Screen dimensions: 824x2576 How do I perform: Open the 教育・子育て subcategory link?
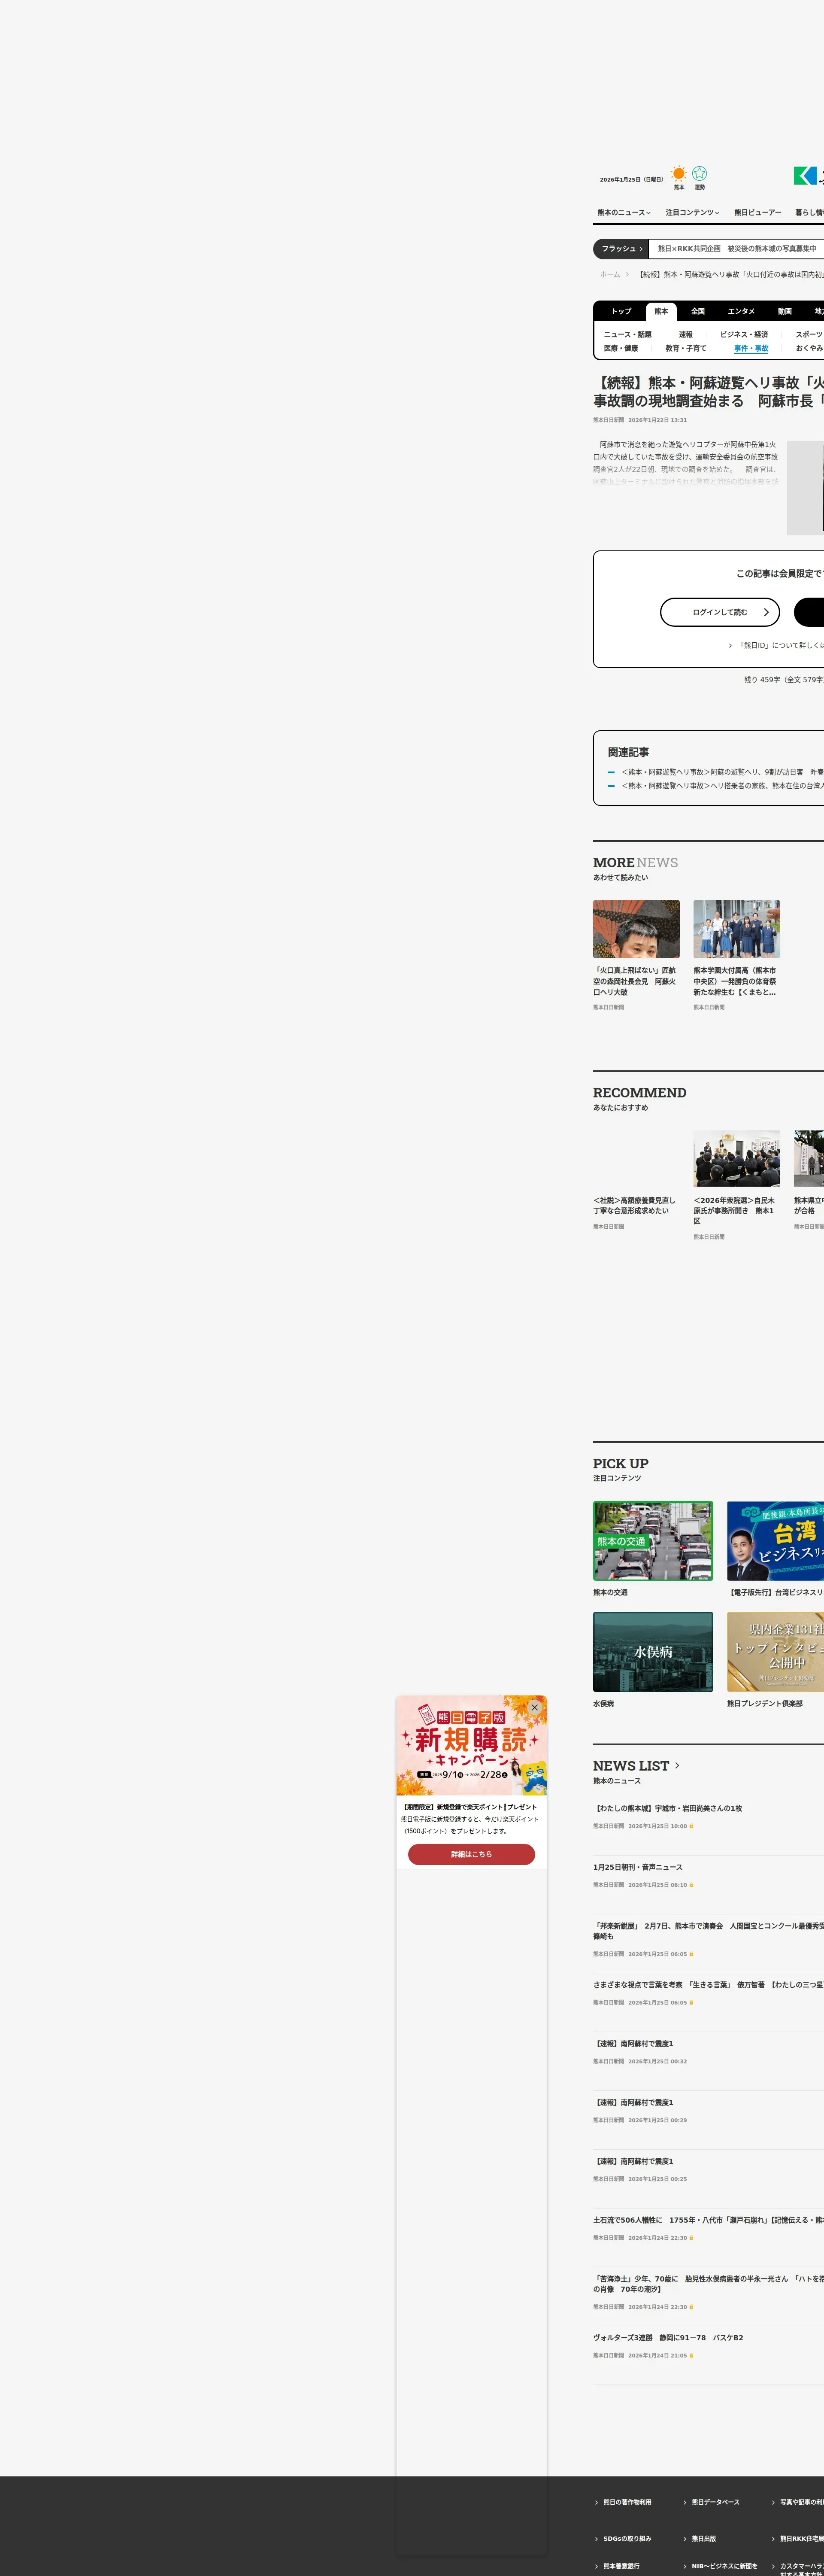(x=685, y=348)
